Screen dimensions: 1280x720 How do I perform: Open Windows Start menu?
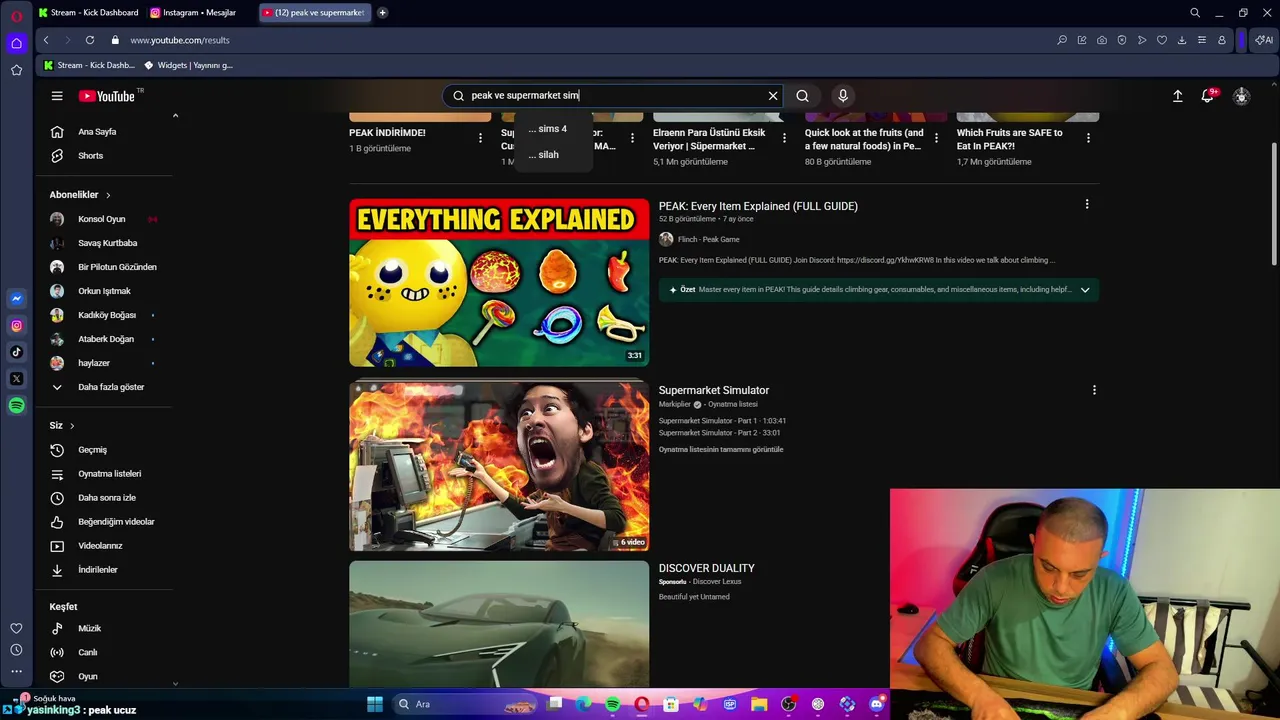point(375,704)
